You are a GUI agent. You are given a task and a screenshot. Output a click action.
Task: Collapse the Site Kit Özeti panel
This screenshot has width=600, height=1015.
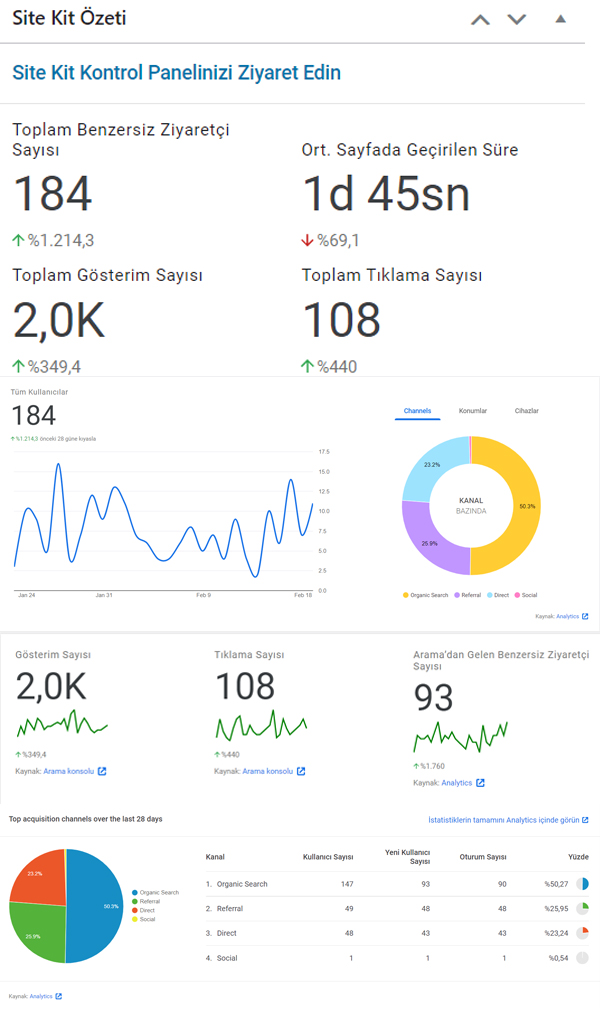coord(561,19)
